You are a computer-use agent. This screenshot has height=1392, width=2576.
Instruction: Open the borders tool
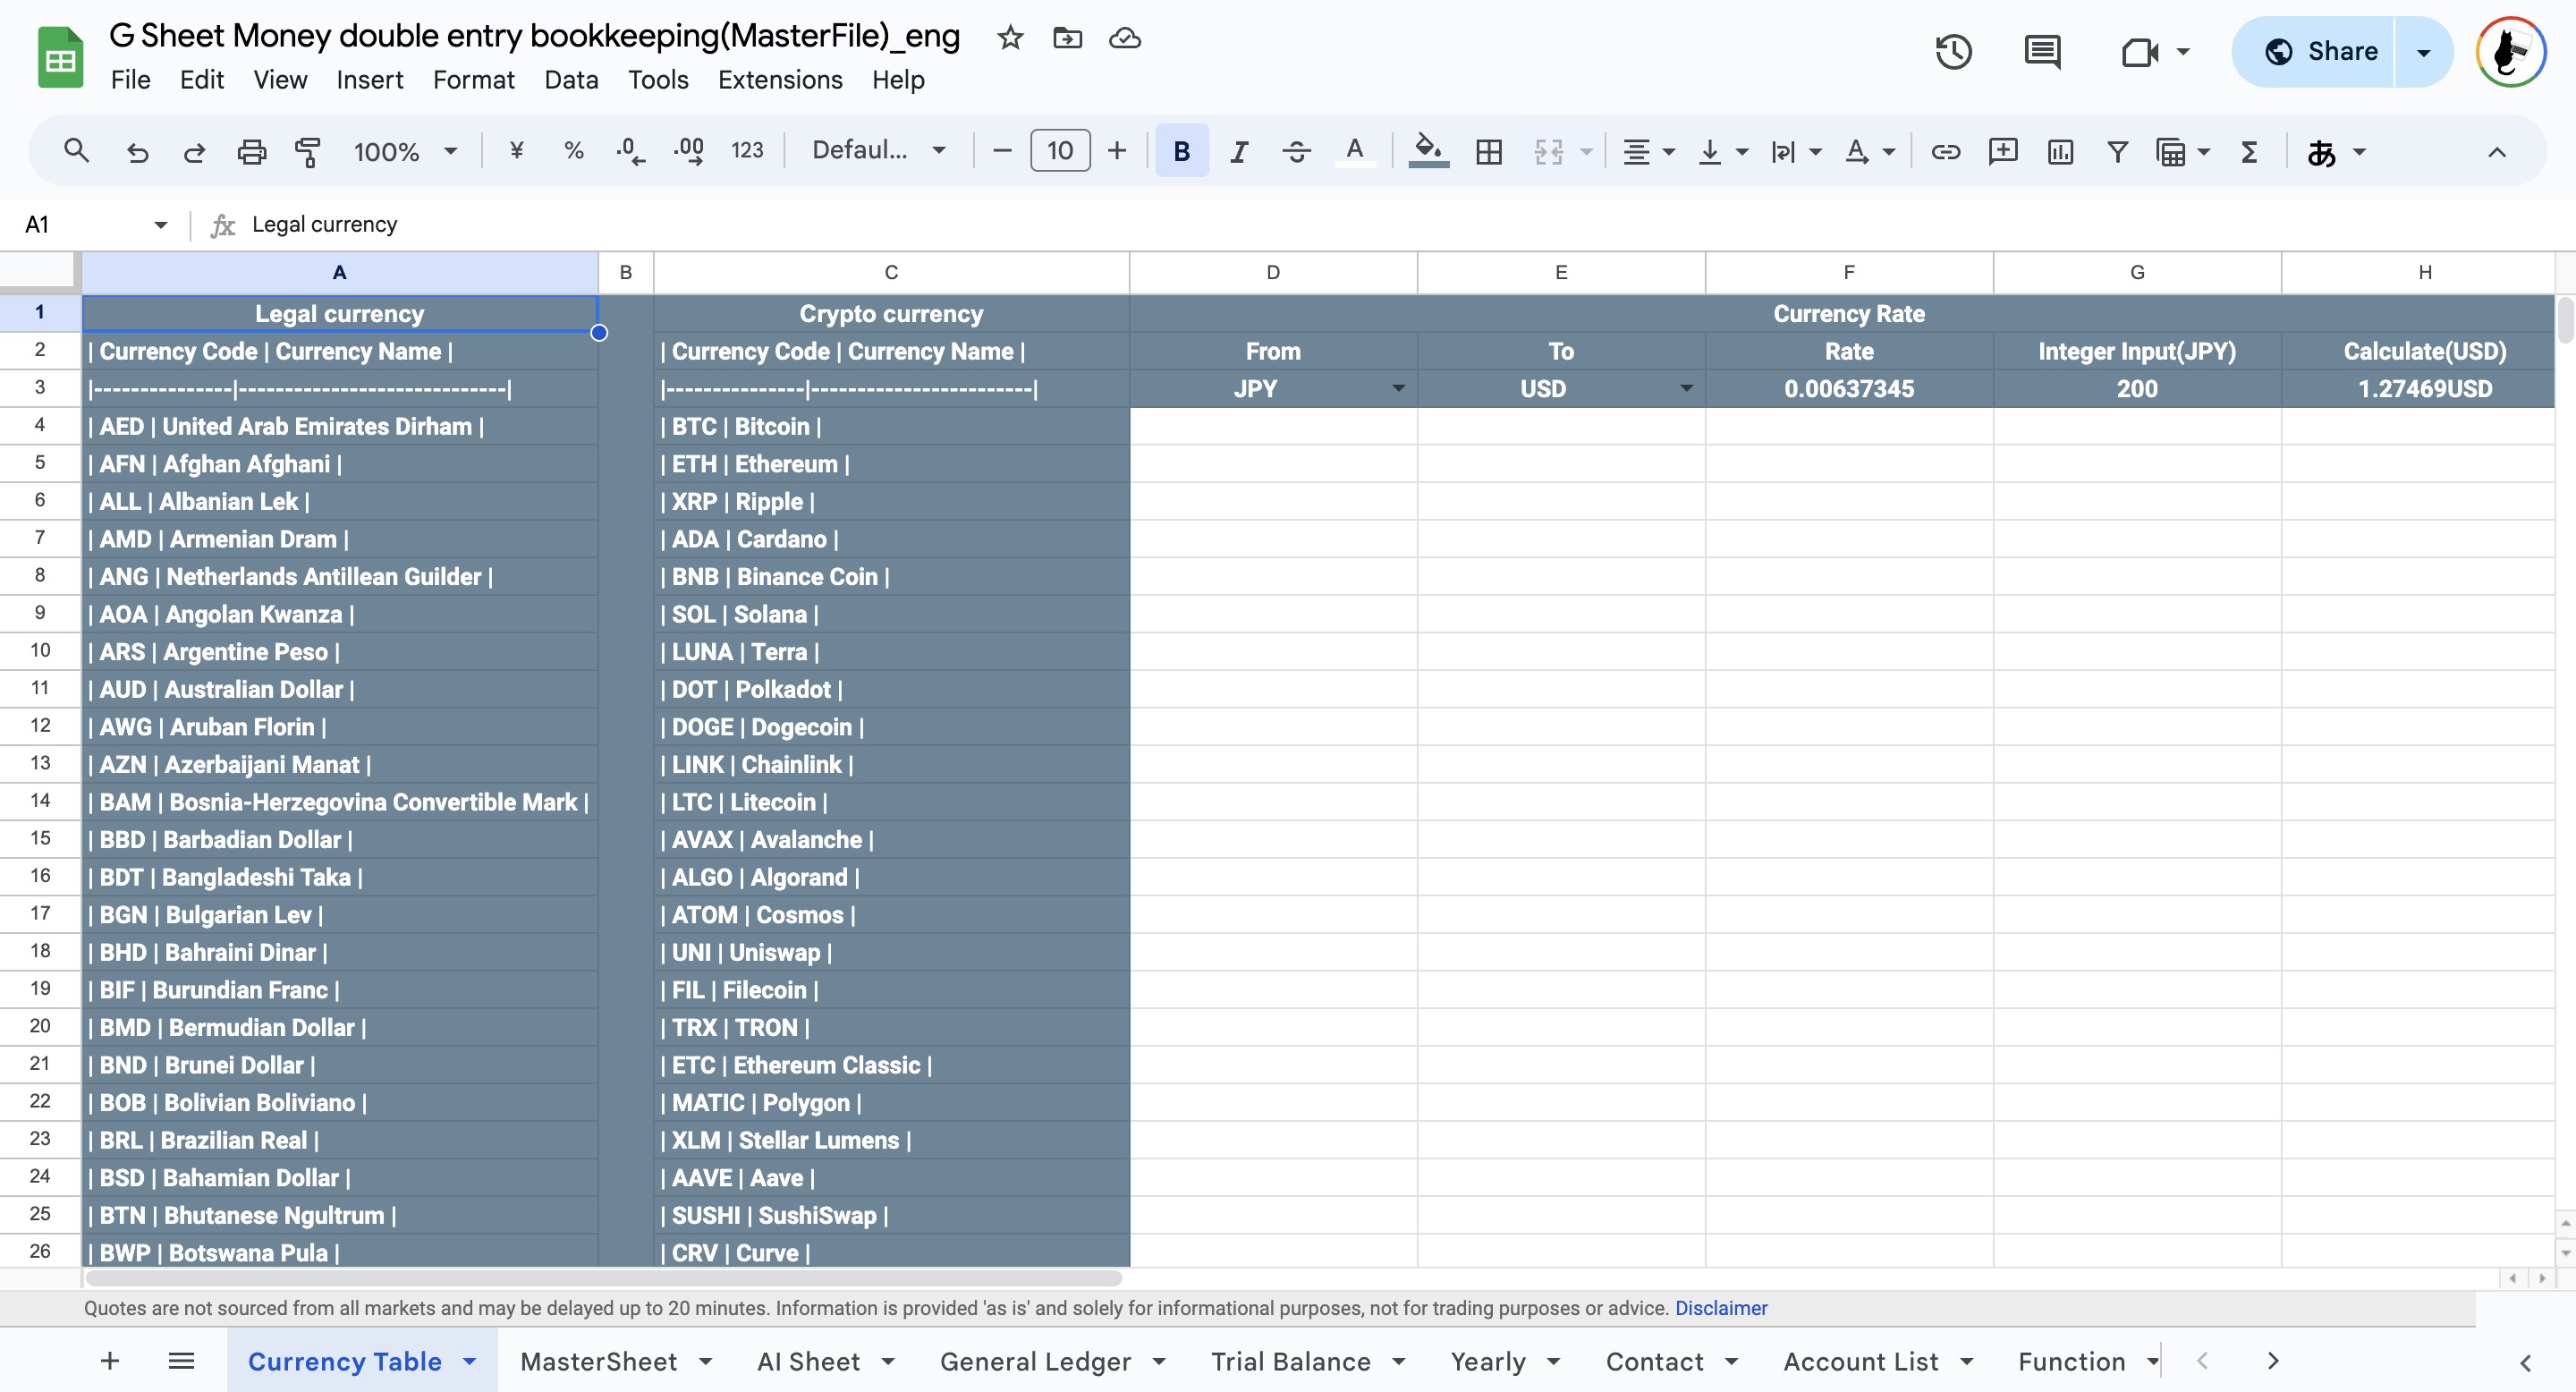1489,152
